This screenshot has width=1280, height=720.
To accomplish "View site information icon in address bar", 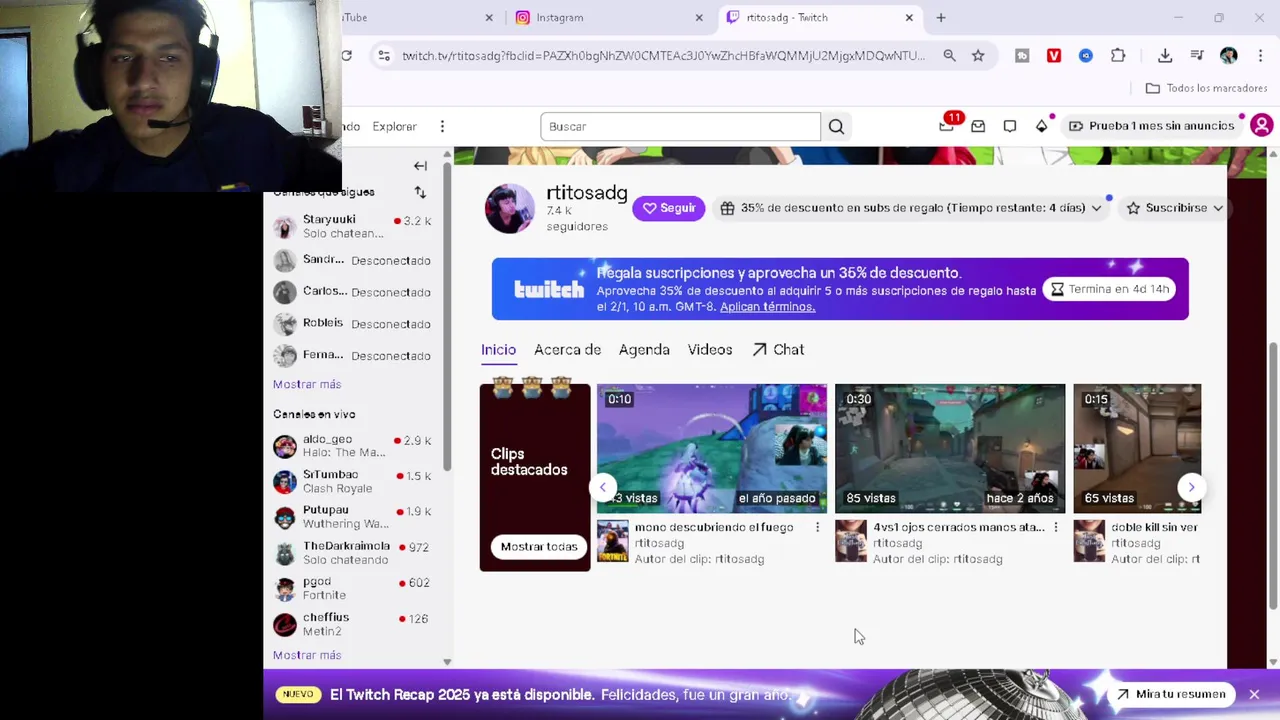I will pos(384,56).
